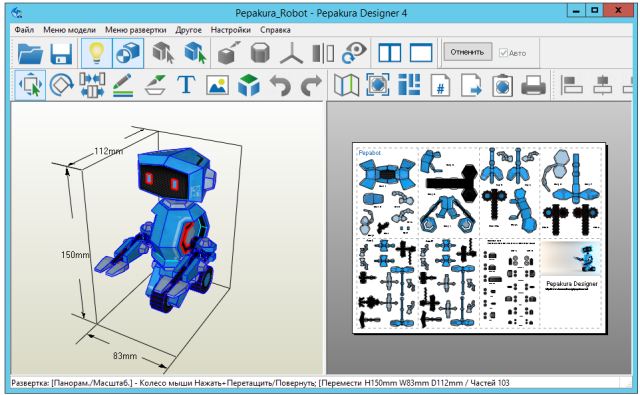Screen dimensions: 640x395
Task: Click the blue cube with green cursor icon
Action: click(195, 53)
